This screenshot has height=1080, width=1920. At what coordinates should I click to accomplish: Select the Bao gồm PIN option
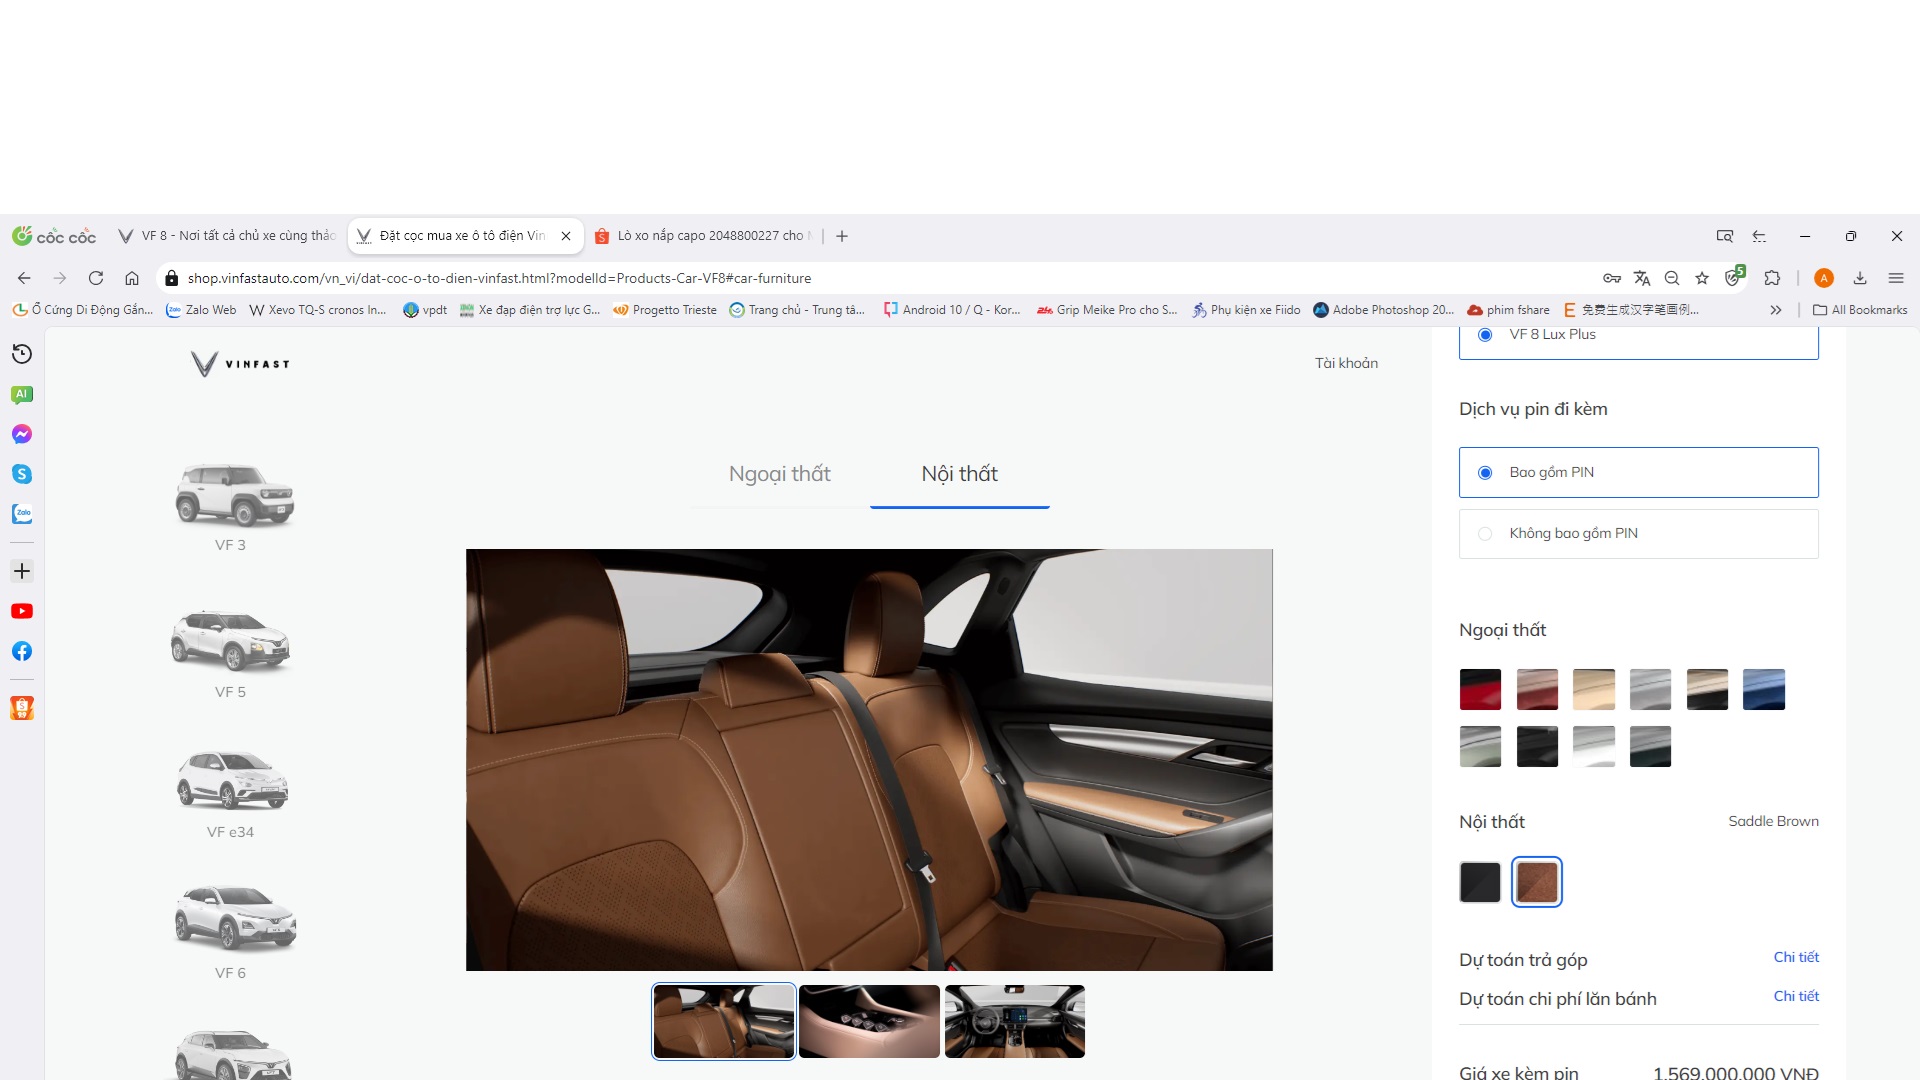click(1485, 473)
